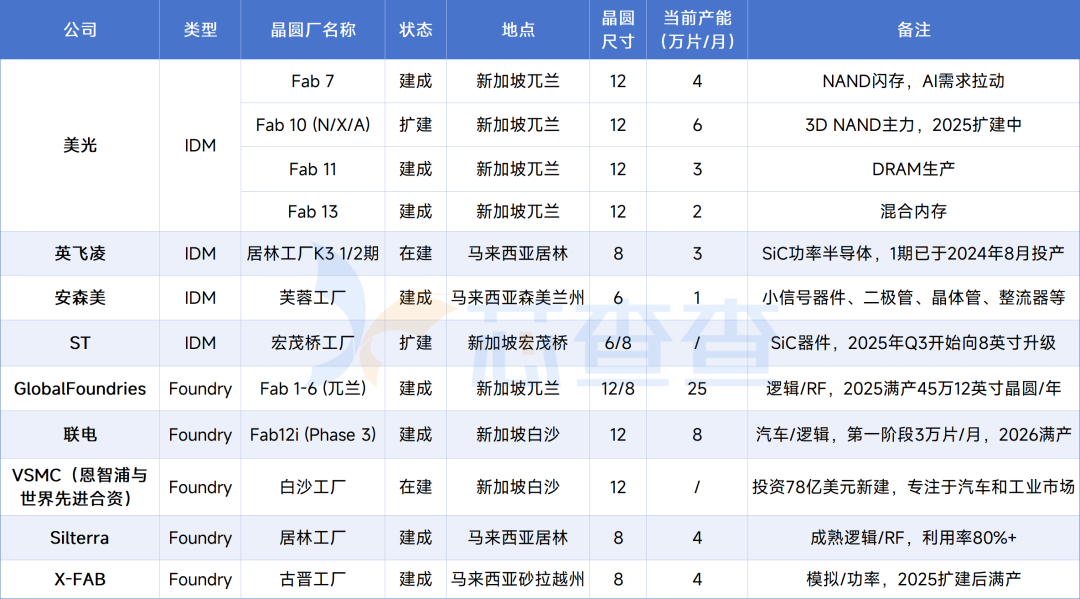Image resolution: width=1080 pixels, height=599 pixels.
Task: Select the Fab 11 cell
Action: [x=313, y=169]
